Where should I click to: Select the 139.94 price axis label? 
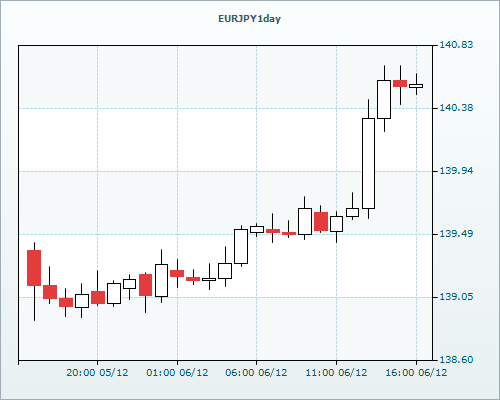point(456,171)
